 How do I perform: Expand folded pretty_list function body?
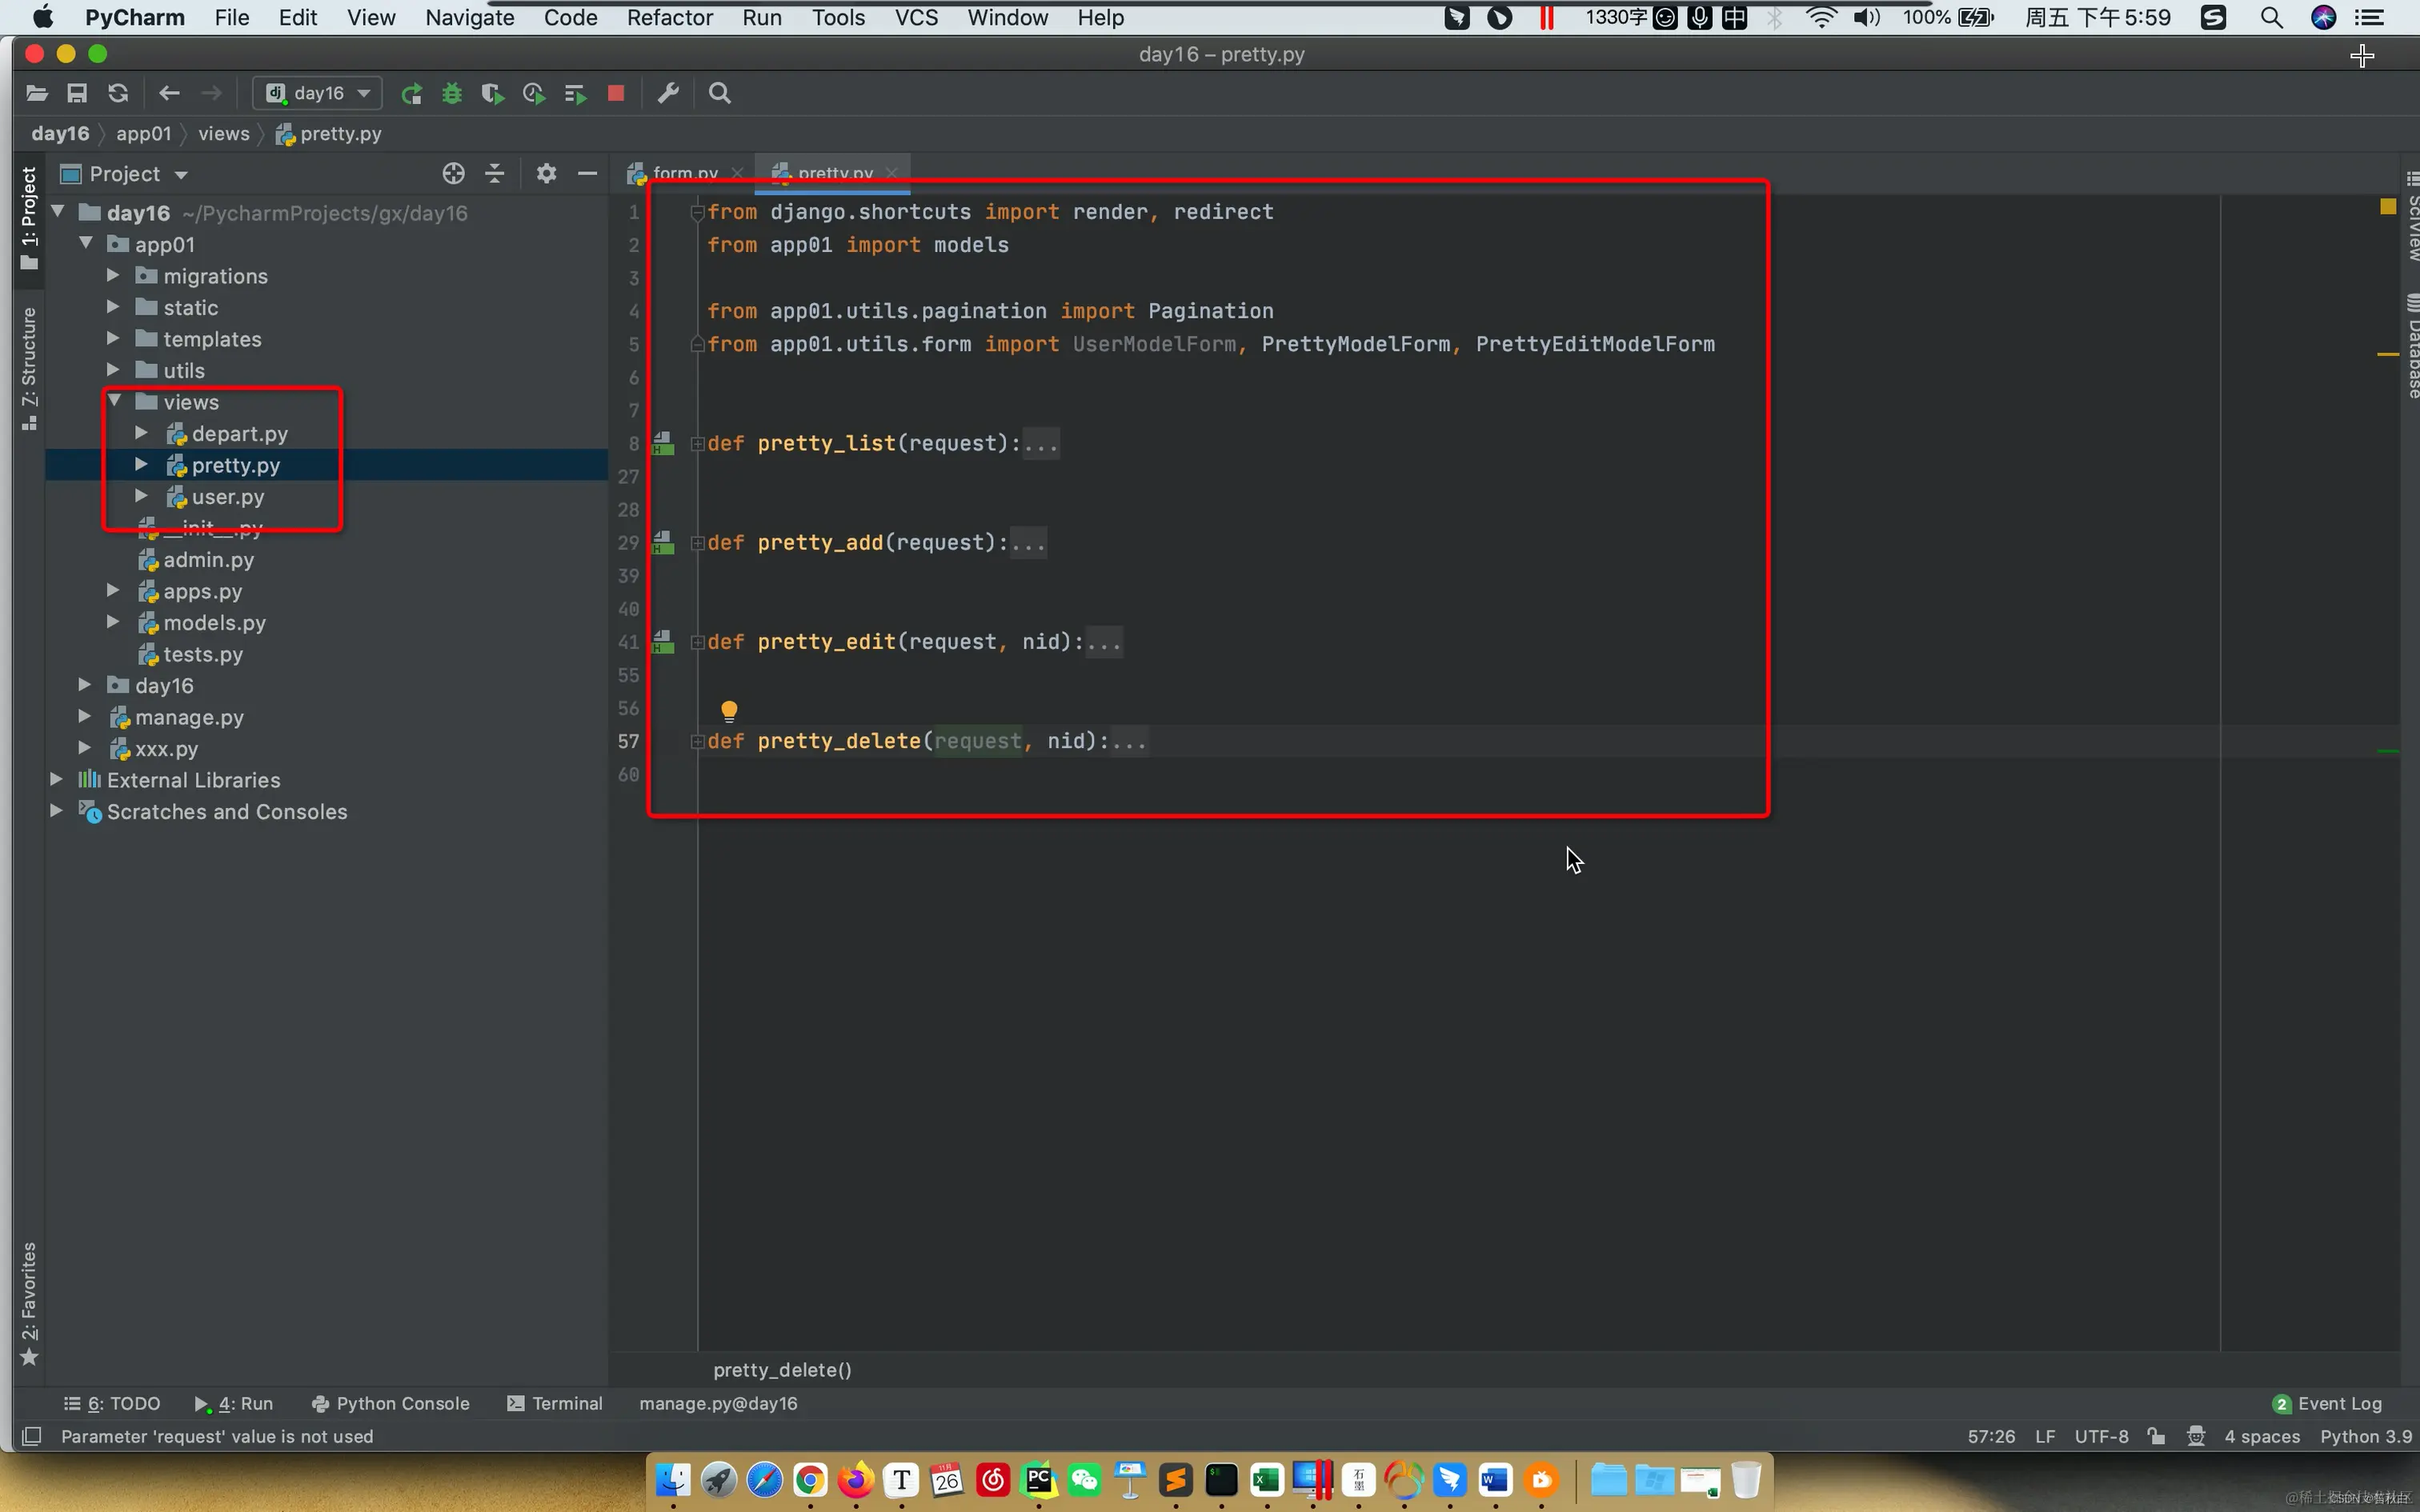(1040, 443)
